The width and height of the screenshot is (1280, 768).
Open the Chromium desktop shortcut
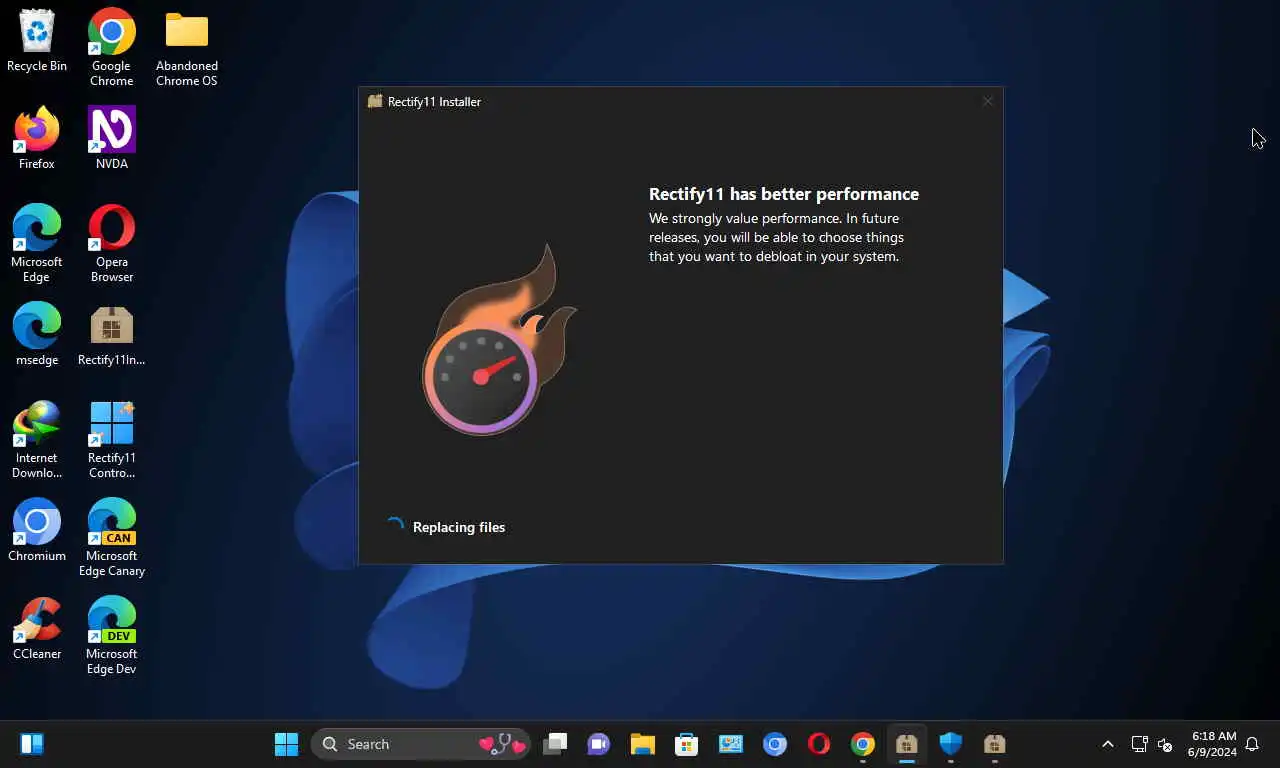point(37,530)
